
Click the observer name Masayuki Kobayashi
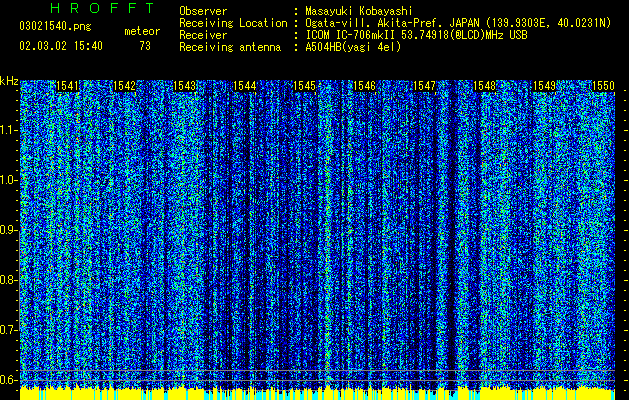point(359,12)
